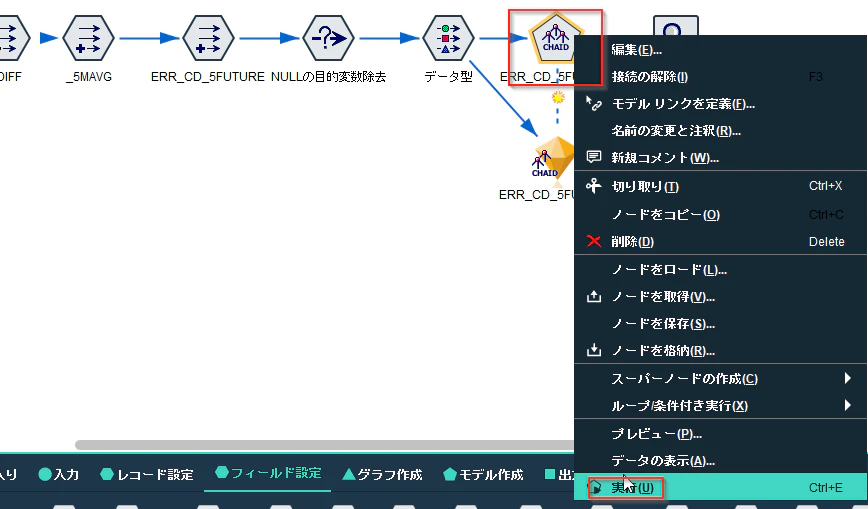Choose データの表示(A)... menu entry

[721, 460]
